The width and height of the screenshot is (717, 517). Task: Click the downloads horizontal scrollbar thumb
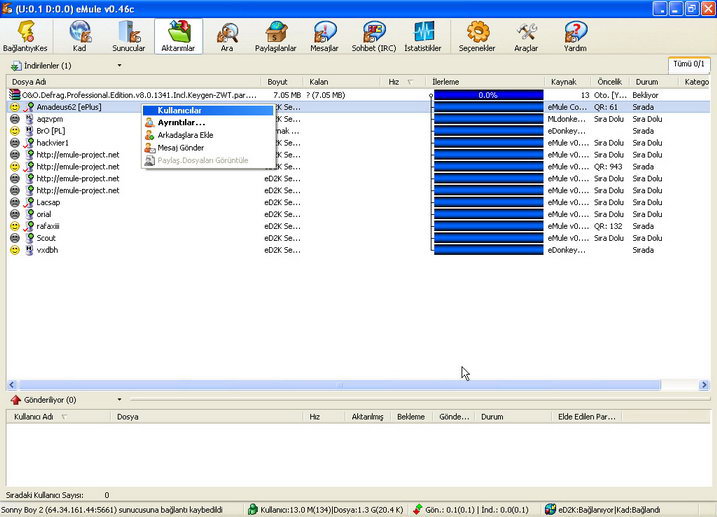pyautogui.click(x=340, y=385)
